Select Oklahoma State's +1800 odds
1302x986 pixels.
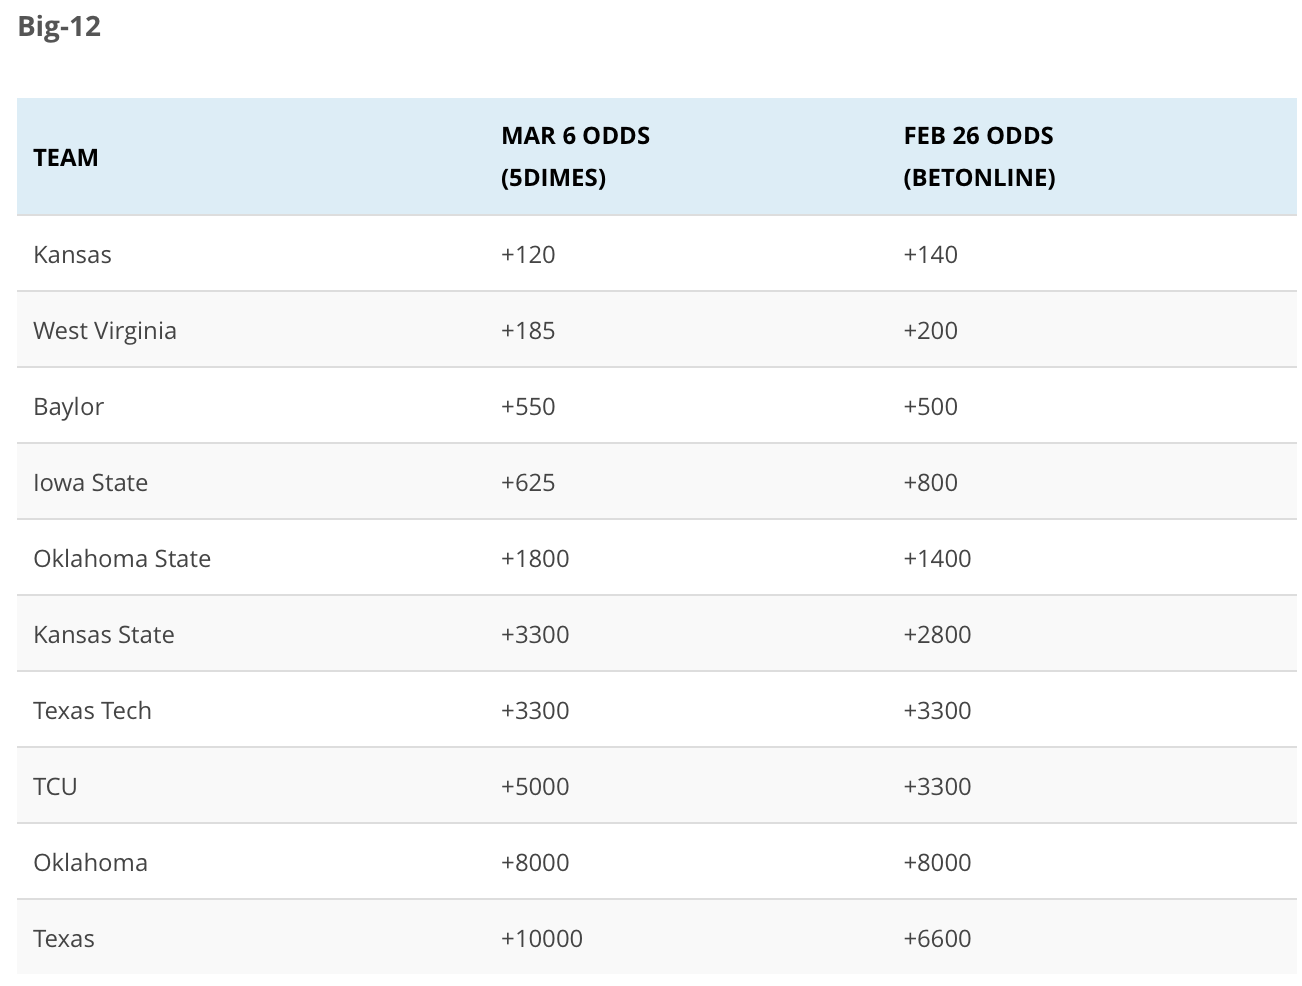[535, 559]
